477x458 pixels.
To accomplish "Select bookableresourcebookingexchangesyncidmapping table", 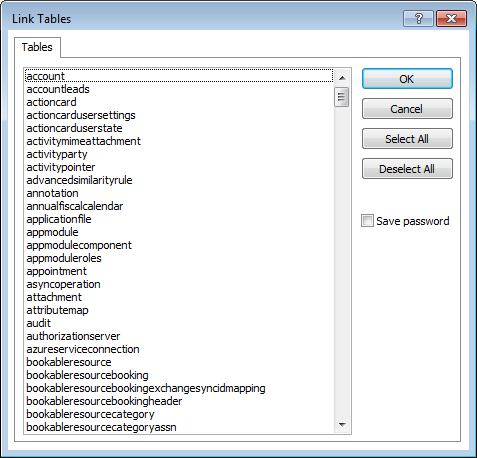I will pyautogui.click(x=179, y=388).
